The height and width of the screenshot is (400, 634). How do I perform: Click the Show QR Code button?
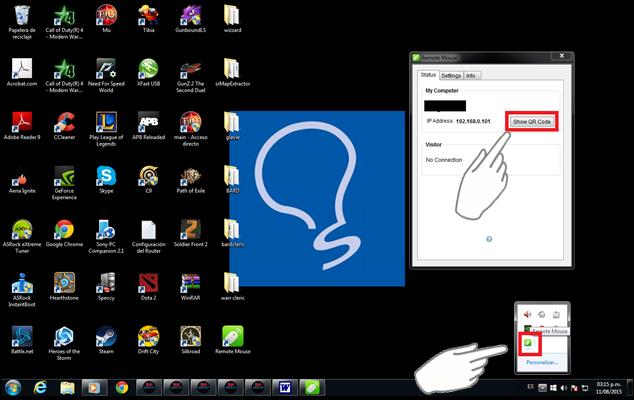pos(532,121)
